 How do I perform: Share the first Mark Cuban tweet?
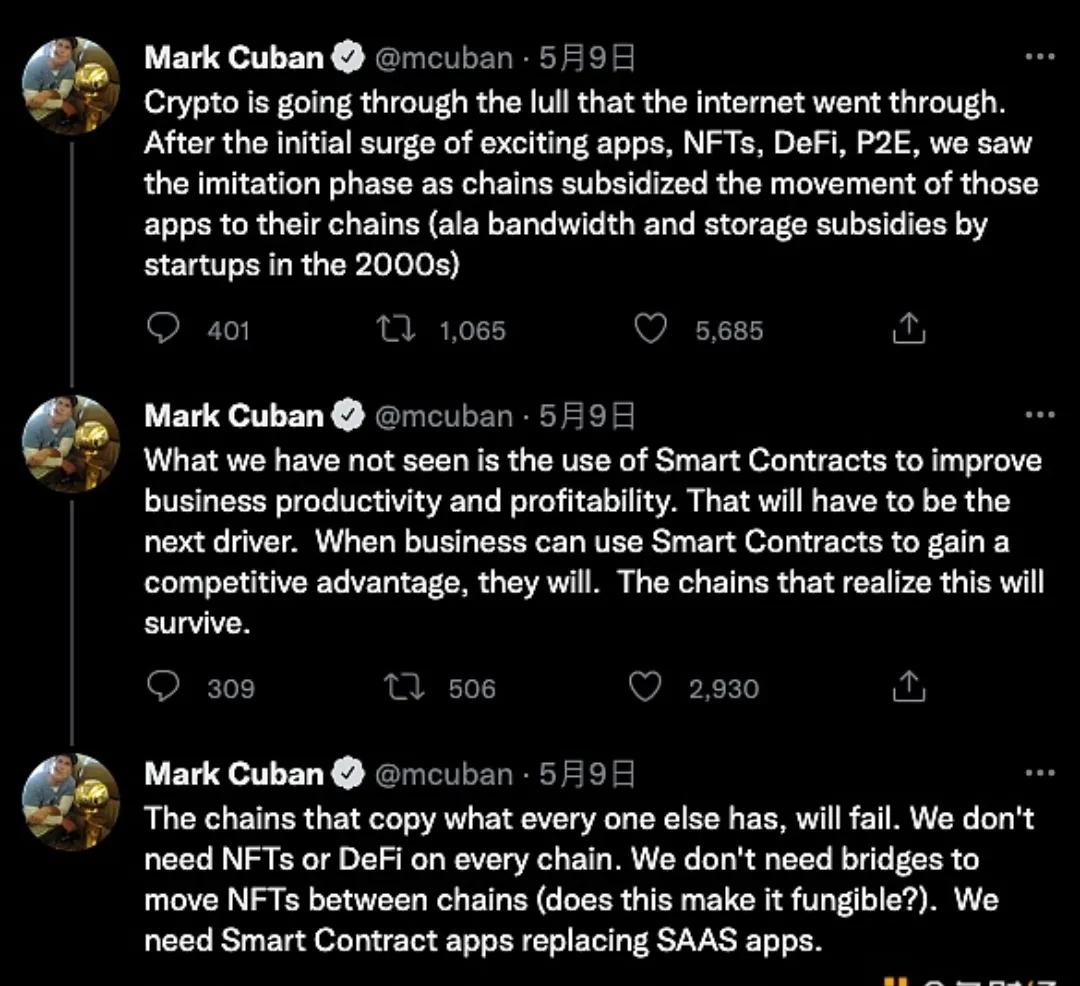click(x=907, y=329)
